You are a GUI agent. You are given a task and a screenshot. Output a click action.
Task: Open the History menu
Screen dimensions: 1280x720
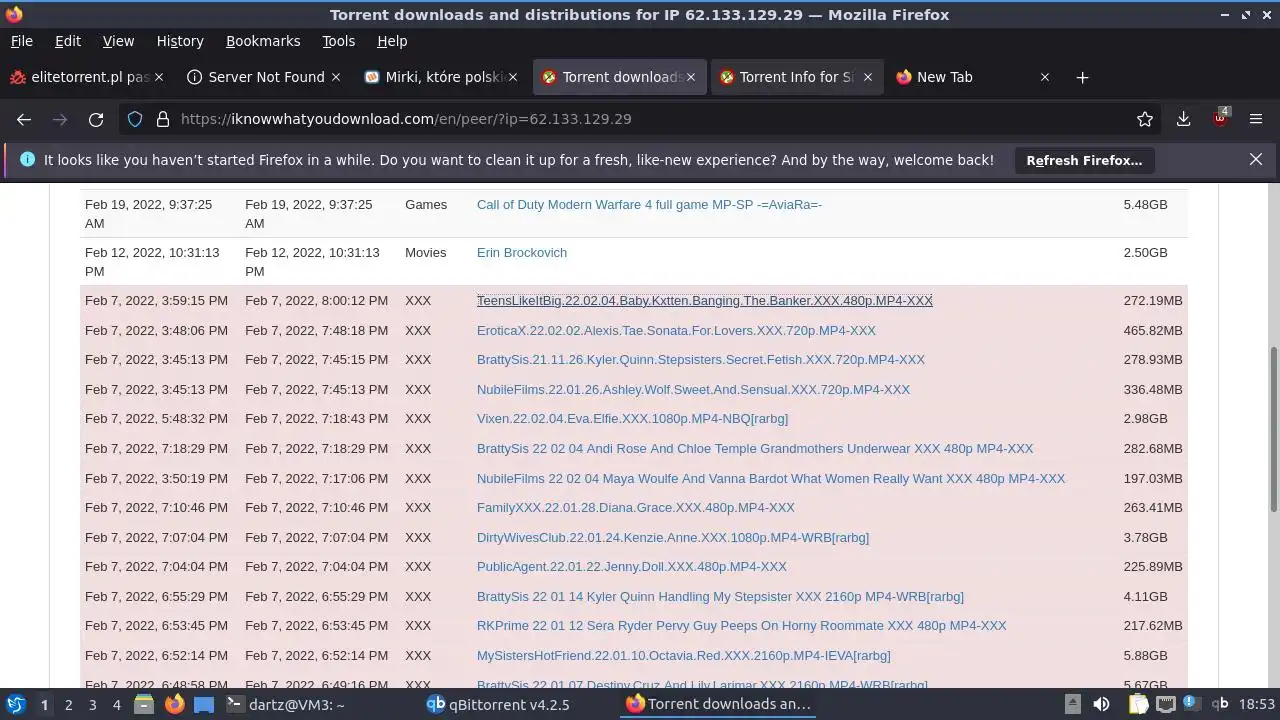click(180, 41)
